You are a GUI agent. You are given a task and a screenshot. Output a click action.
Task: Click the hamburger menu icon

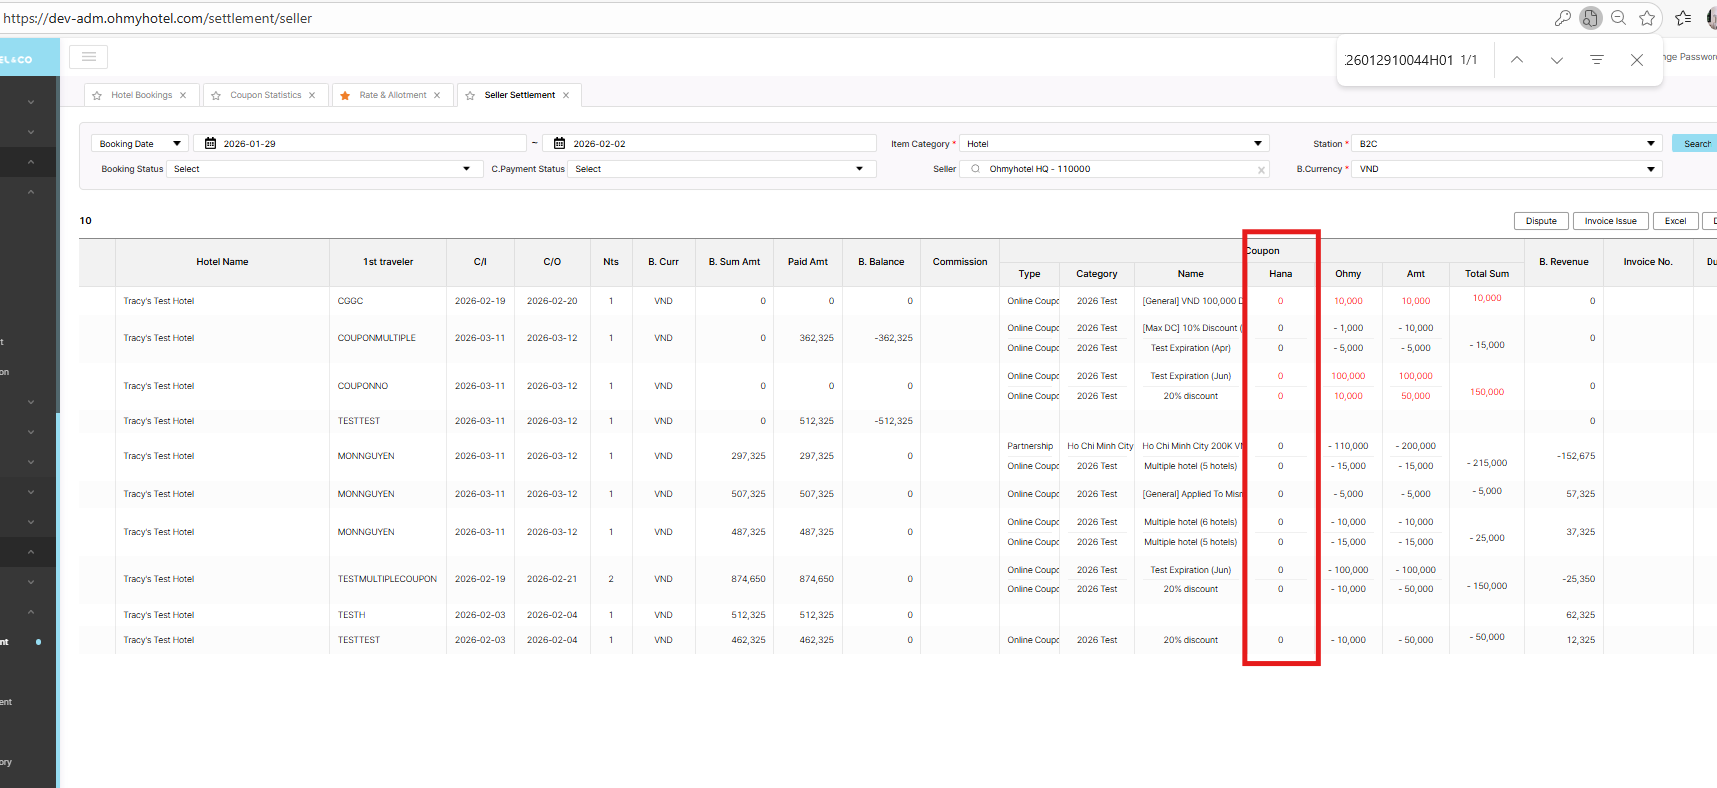click(x=88, y=57)
